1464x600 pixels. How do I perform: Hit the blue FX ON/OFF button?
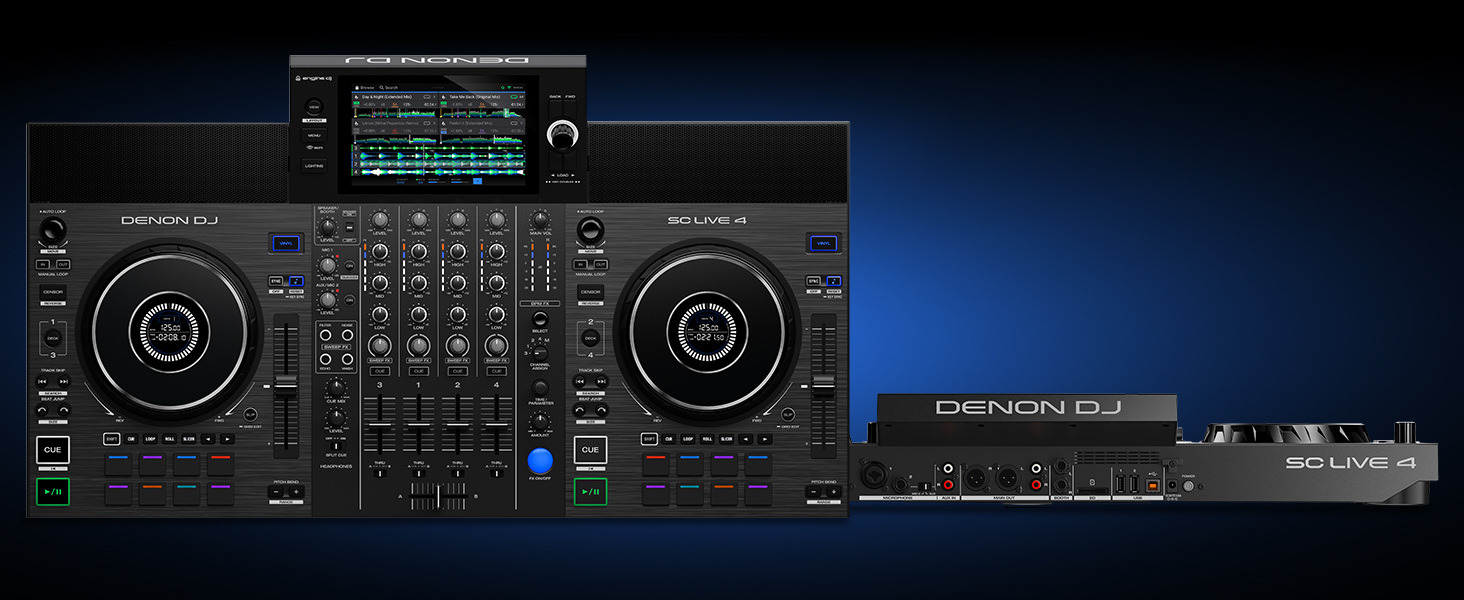pyautogui.click(x=539, y=461)
